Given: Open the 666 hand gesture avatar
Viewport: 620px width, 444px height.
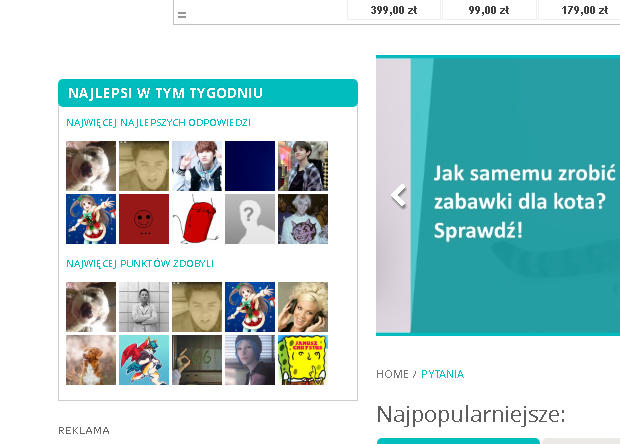Looking at the screenshot, I should [197, 360].
